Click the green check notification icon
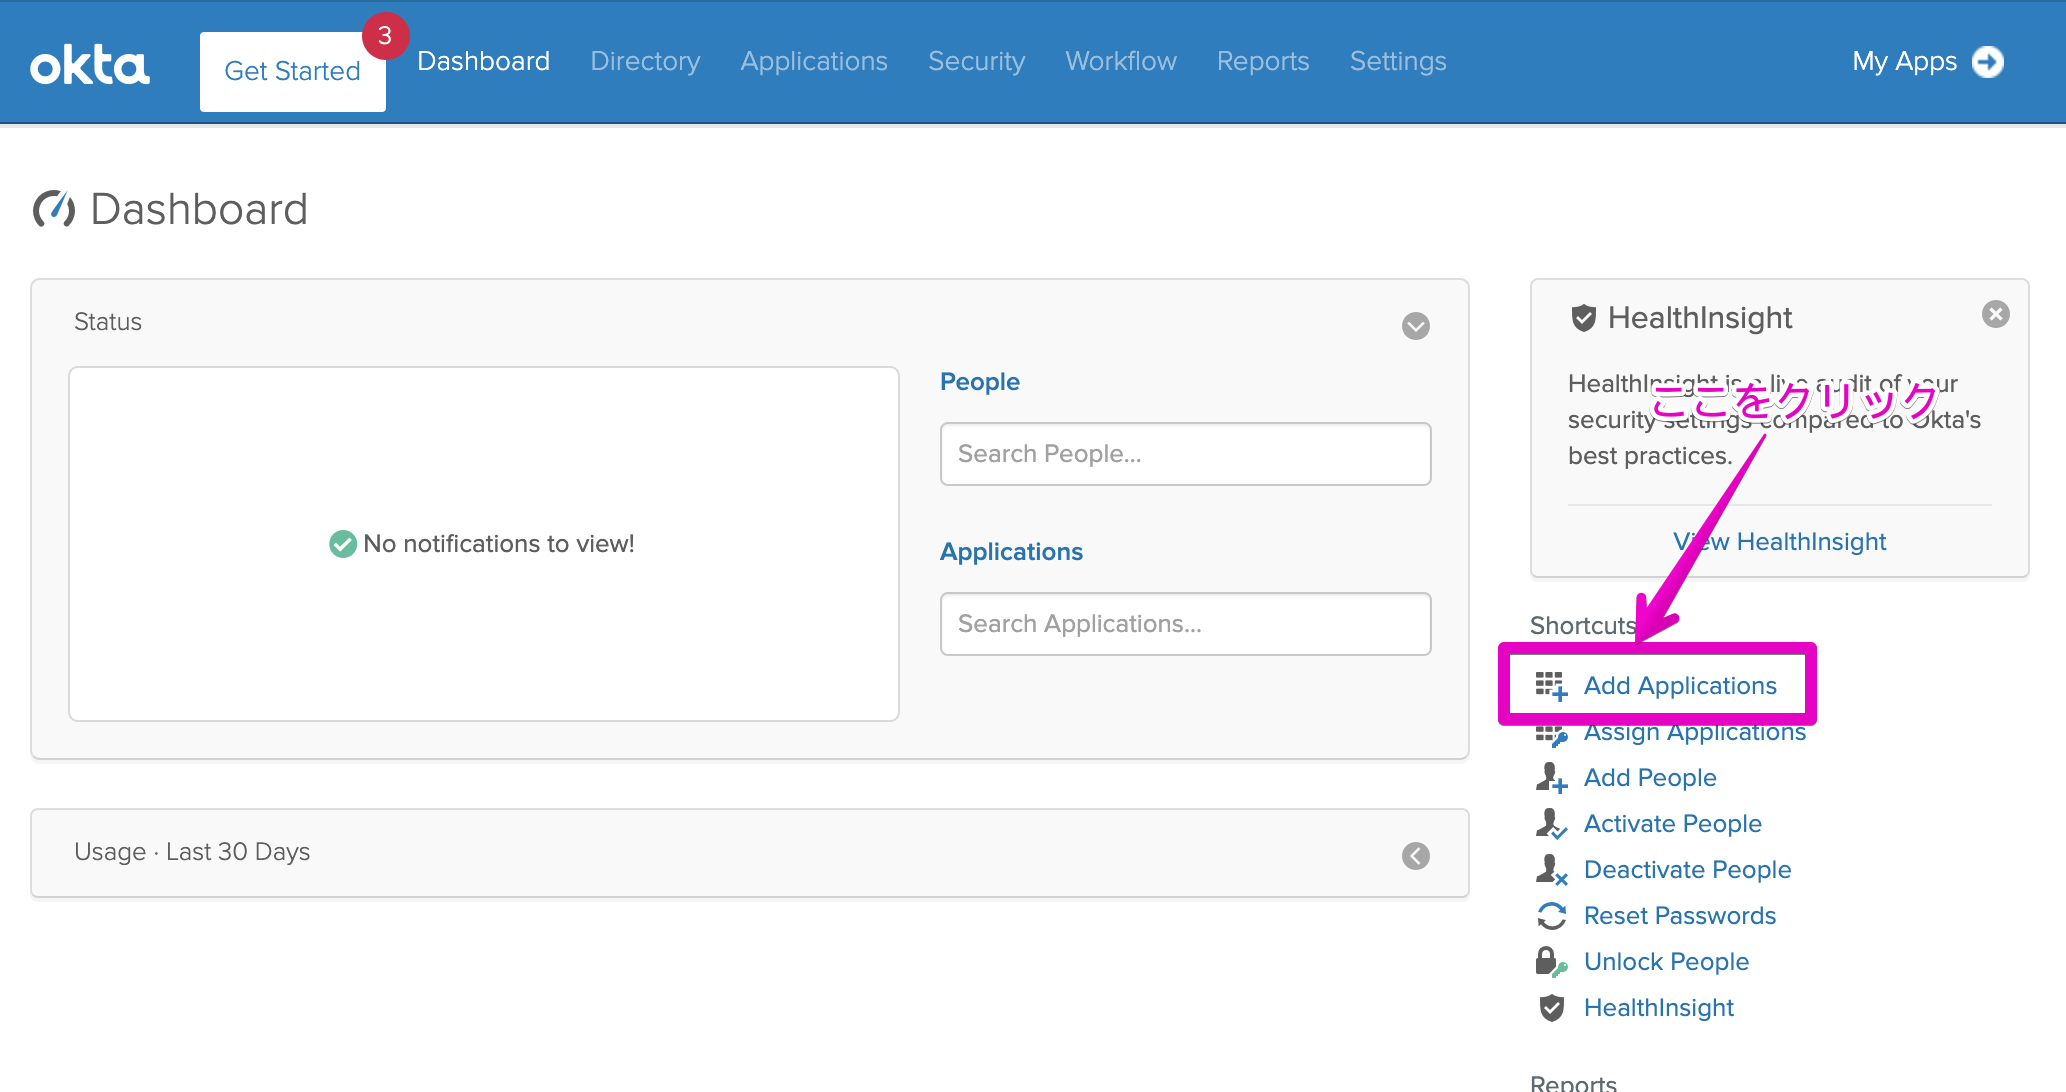The width and height of the screenshot is (2066, 1092). (x=343, y=544)
